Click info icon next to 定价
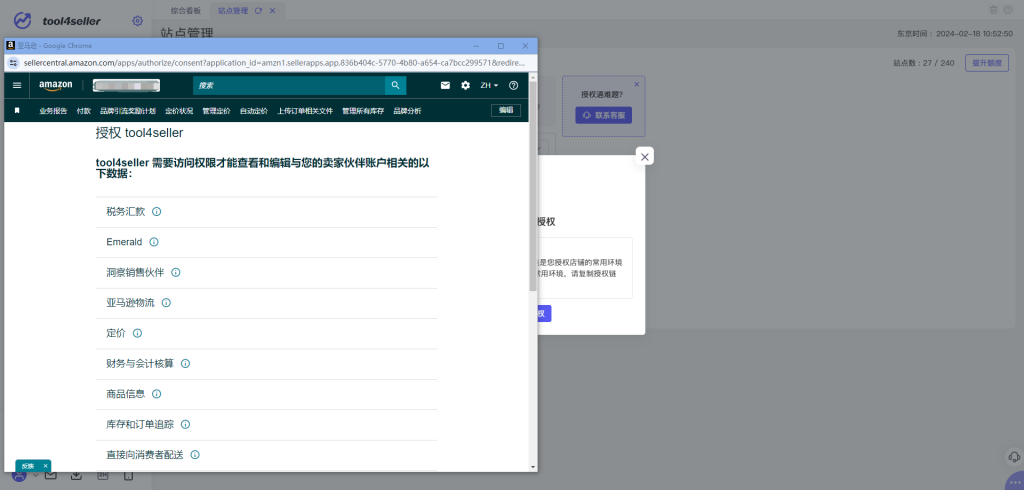Viewport: 1024px width, 490px height. 137,333
